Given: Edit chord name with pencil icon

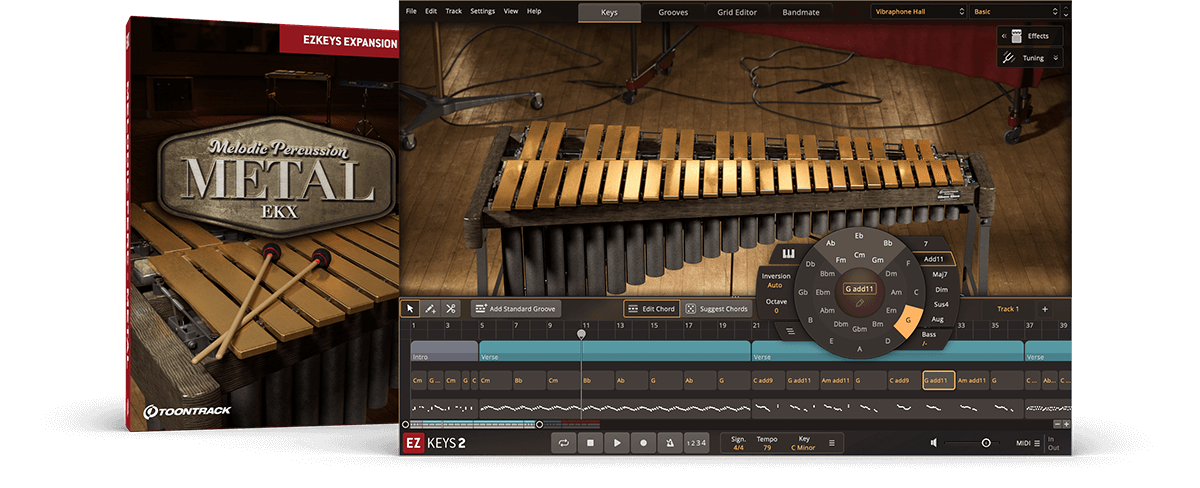Looking at the screenshot, I should coord(860,301).
